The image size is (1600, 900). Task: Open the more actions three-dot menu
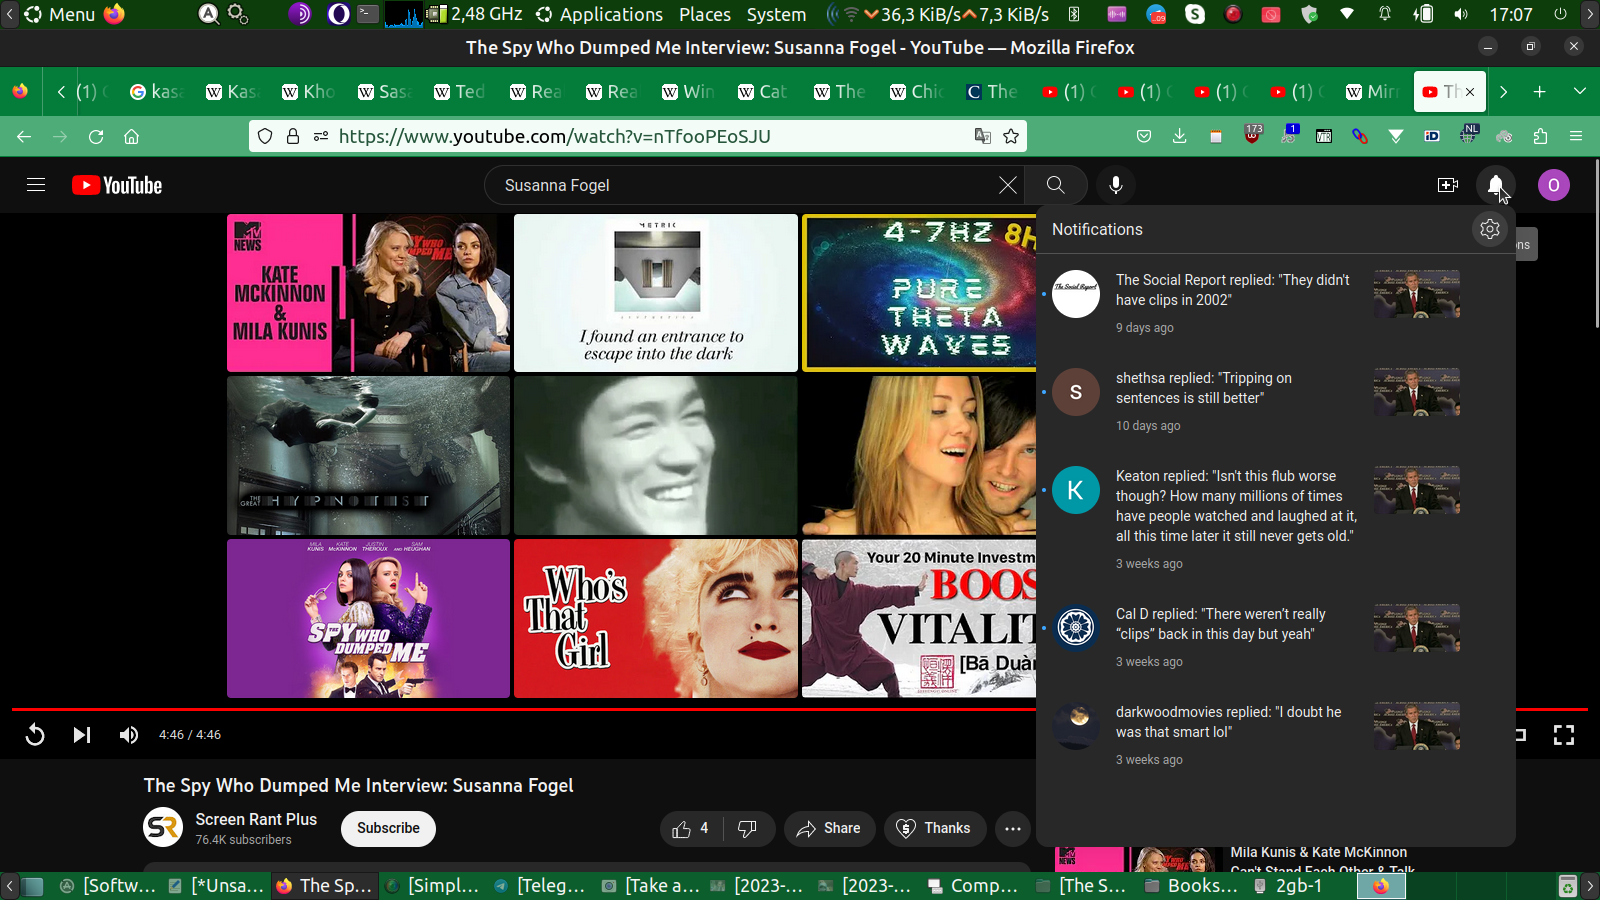point(1012,828)
